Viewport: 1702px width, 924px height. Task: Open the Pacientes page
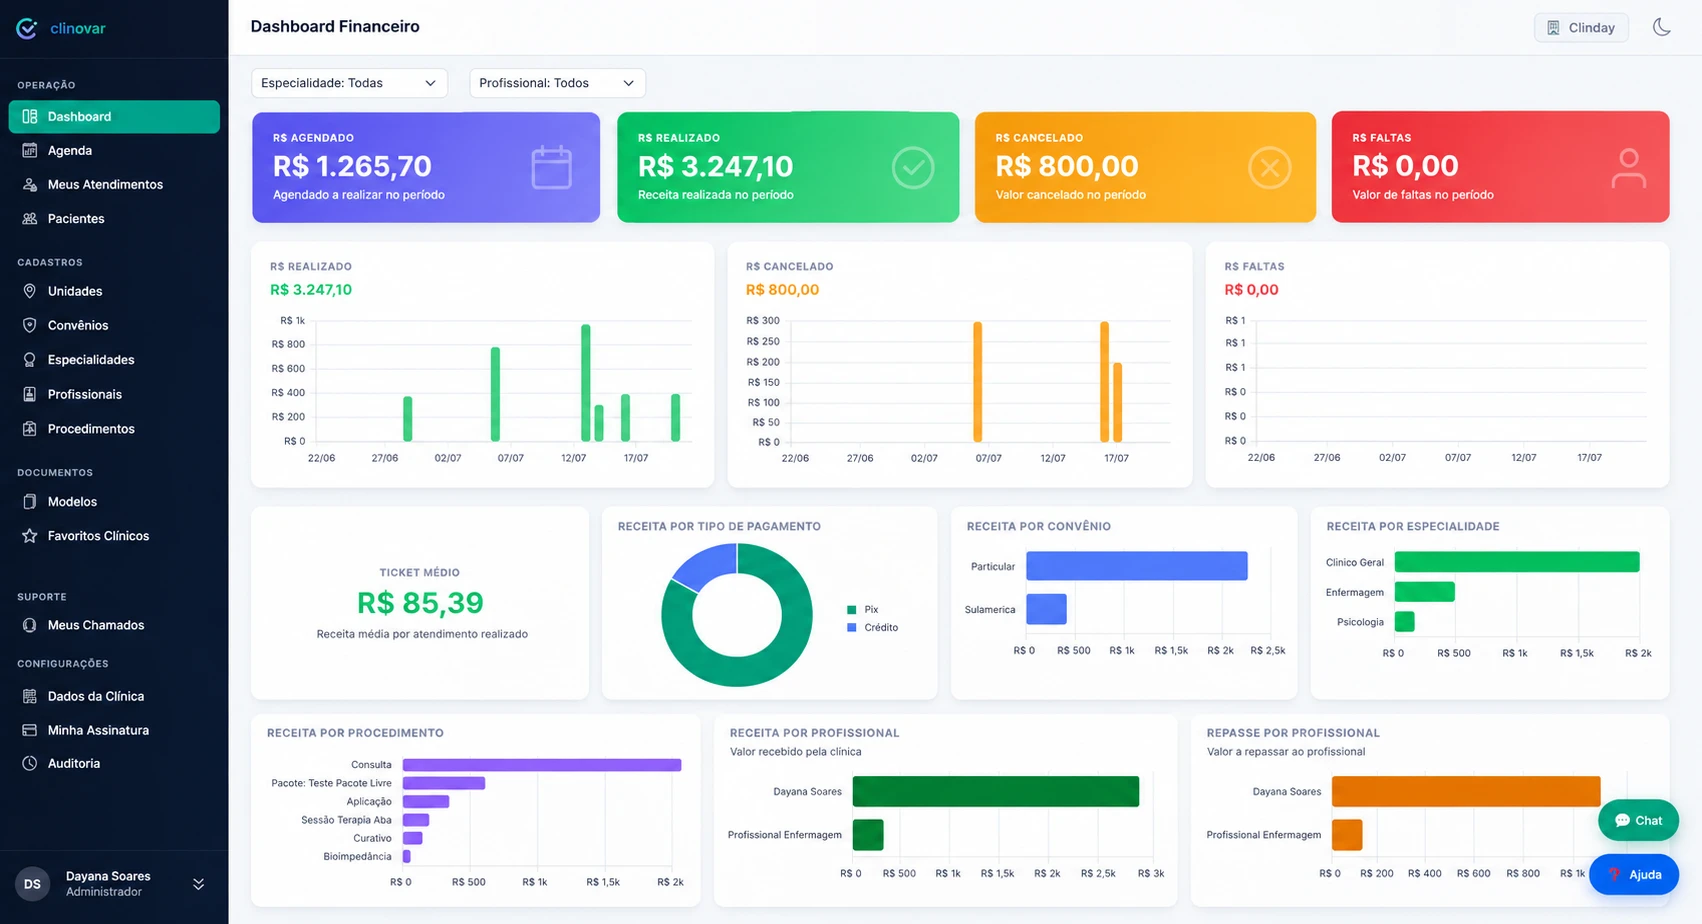coord(114,219)
